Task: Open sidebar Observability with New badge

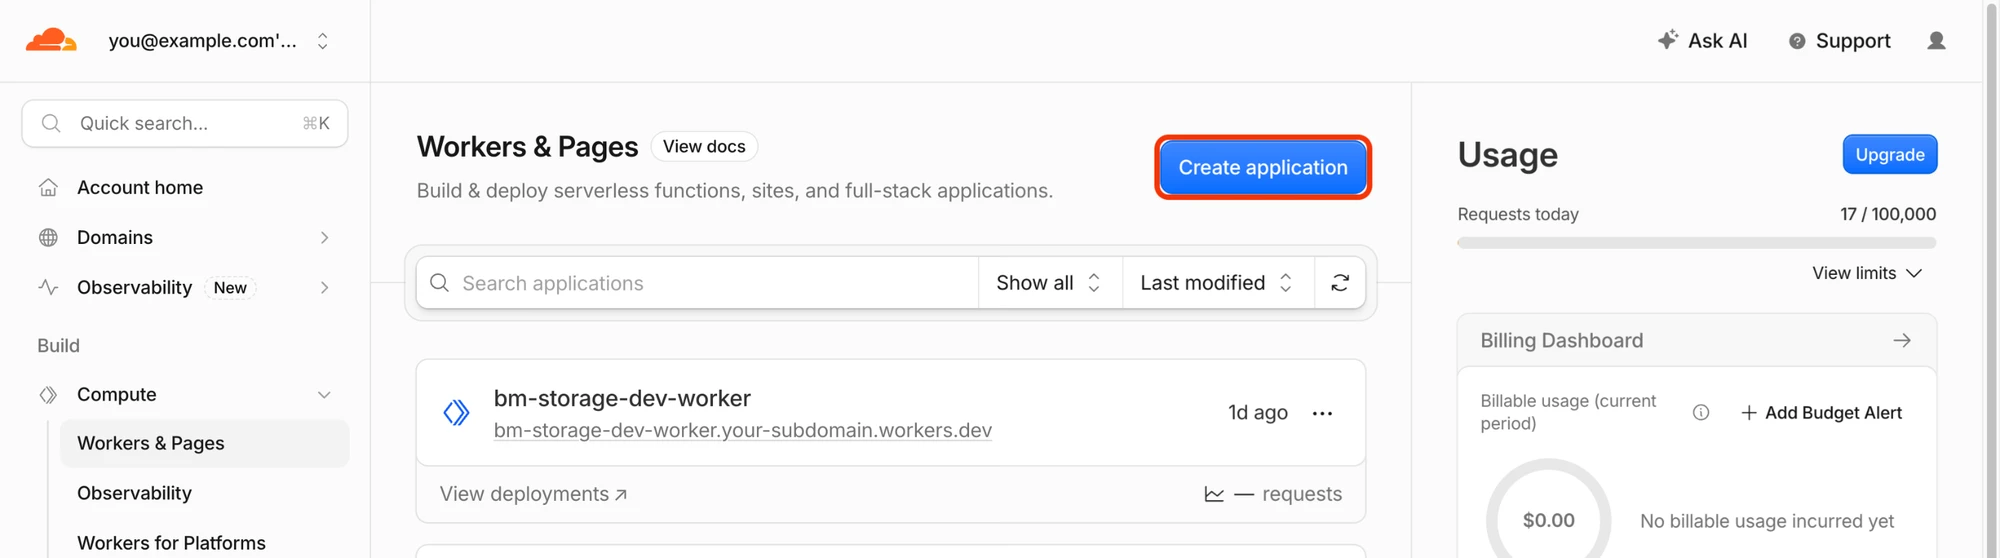Action: point(134,287)
